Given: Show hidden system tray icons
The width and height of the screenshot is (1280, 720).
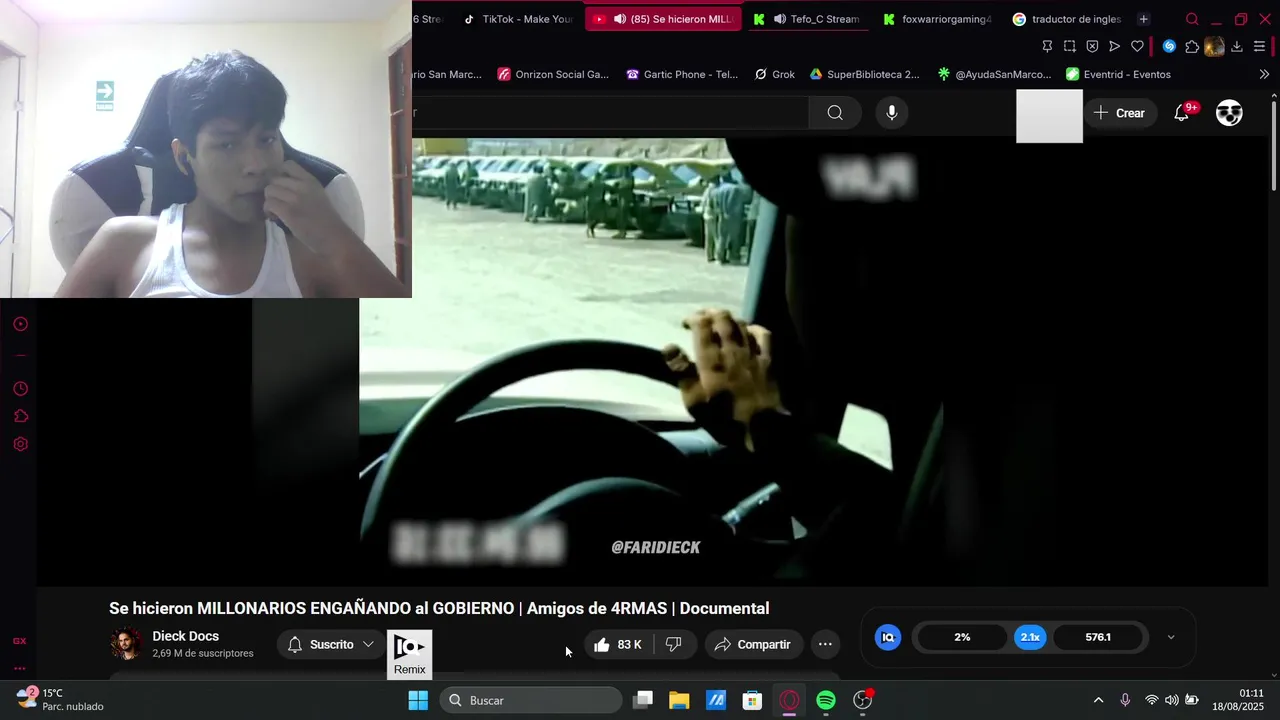Looking at the screenshot, I should click(1098, 700).
